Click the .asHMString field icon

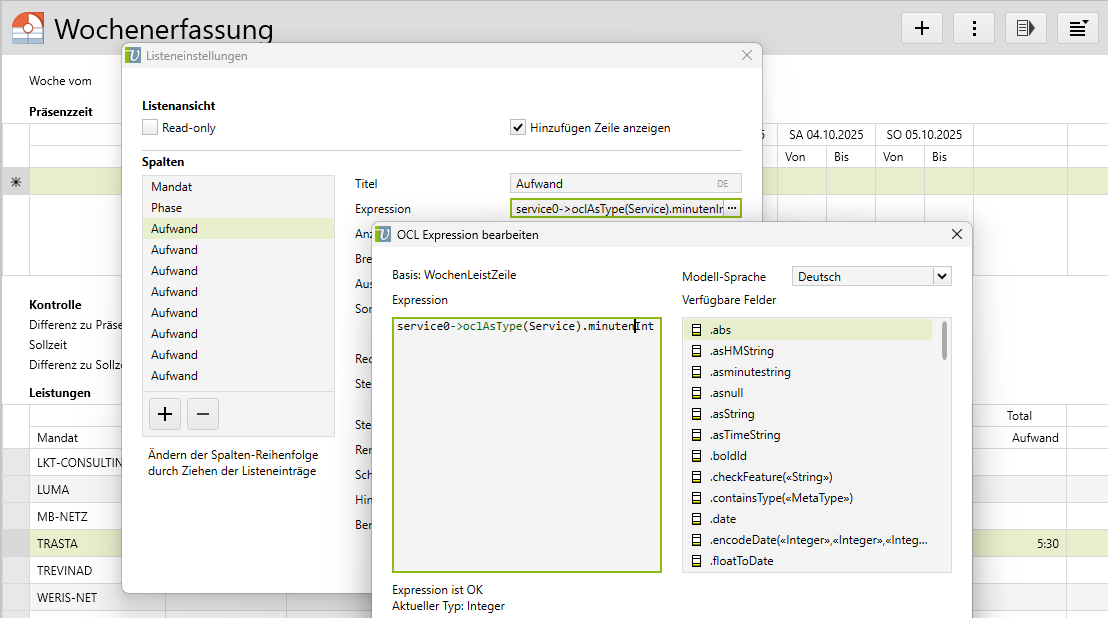698,351
